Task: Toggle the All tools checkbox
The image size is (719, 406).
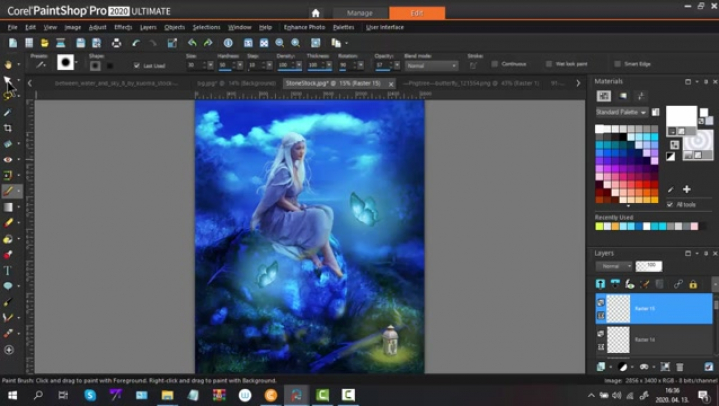Action: coord(670,205)
